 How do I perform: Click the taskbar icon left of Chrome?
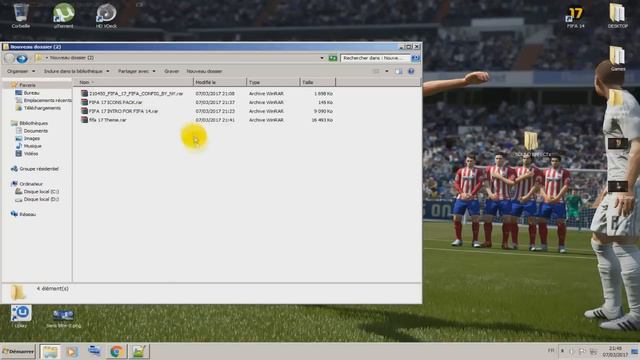point(94,351)
